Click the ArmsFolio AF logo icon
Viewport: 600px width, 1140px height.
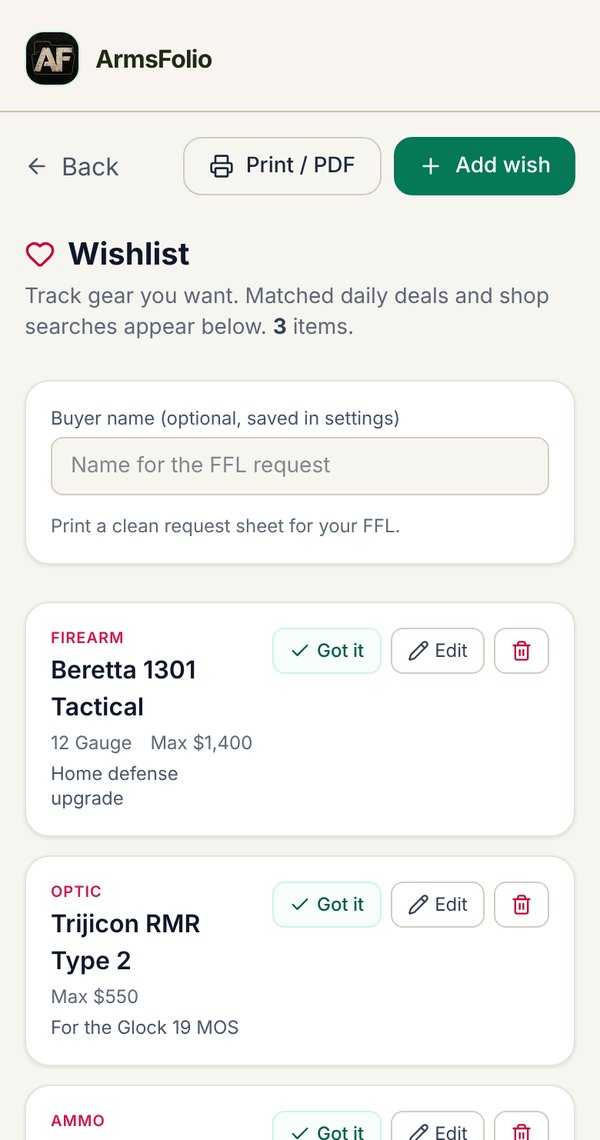(52, 58)
